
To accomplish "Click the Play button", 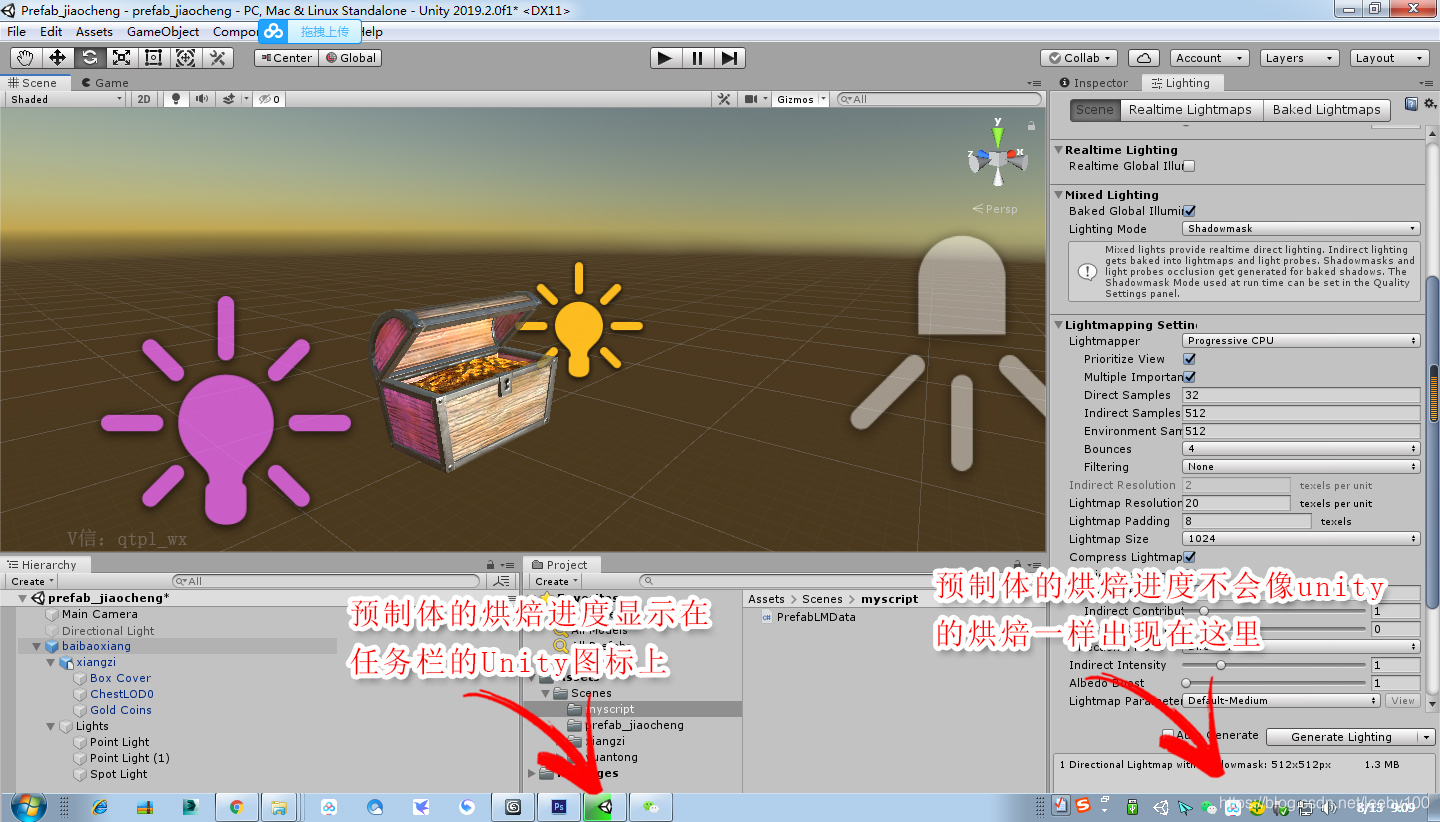I will tap(665, 58).
